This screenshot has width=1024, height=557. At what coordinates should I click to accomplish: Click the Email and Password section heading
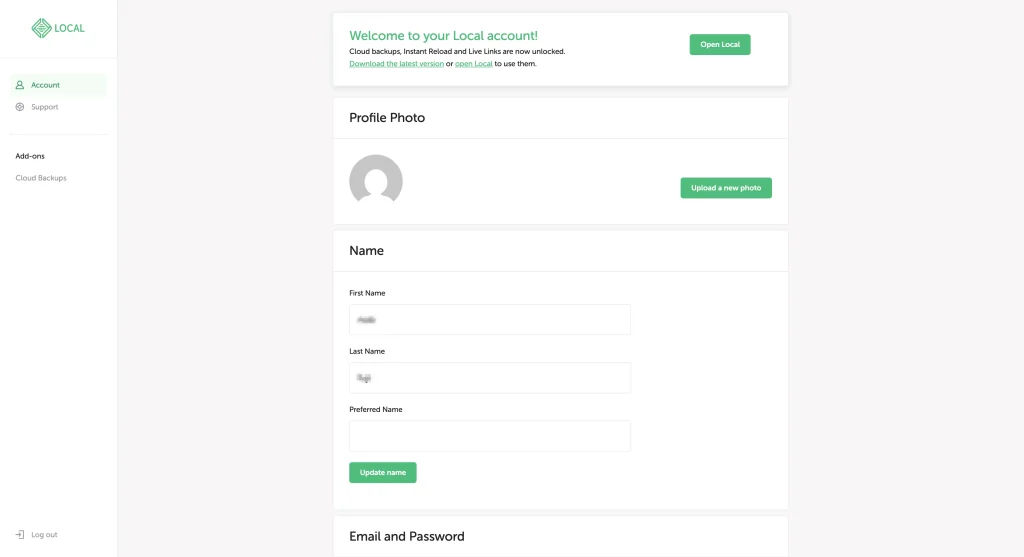407,536
